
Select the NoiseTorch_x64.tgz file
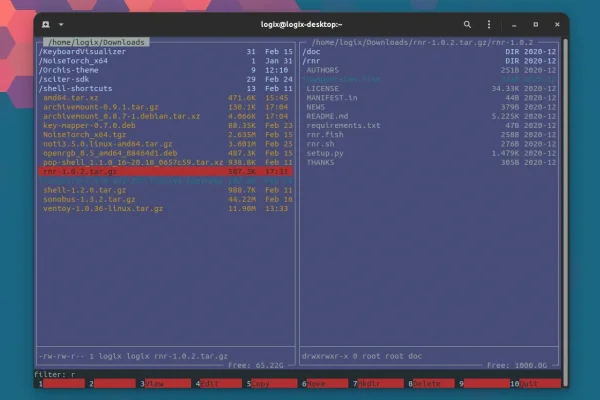(165, 134)
